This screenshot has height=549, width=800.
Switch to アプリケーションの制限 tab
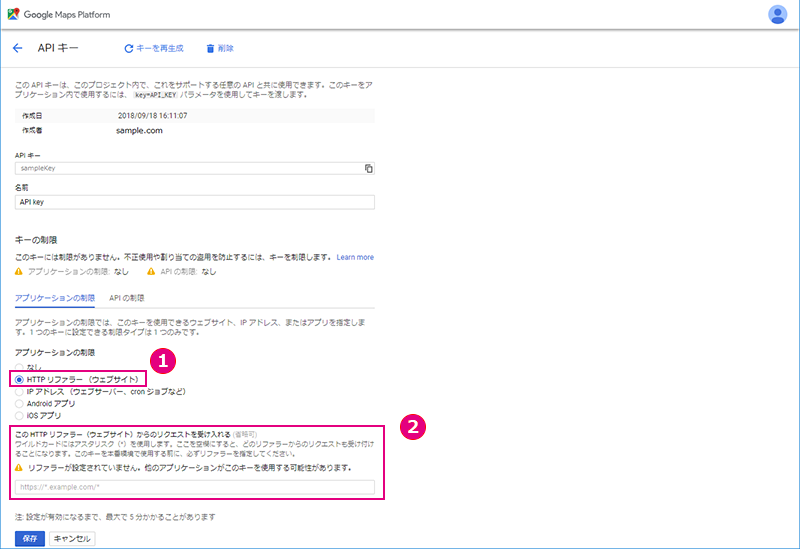coord(55,298)
